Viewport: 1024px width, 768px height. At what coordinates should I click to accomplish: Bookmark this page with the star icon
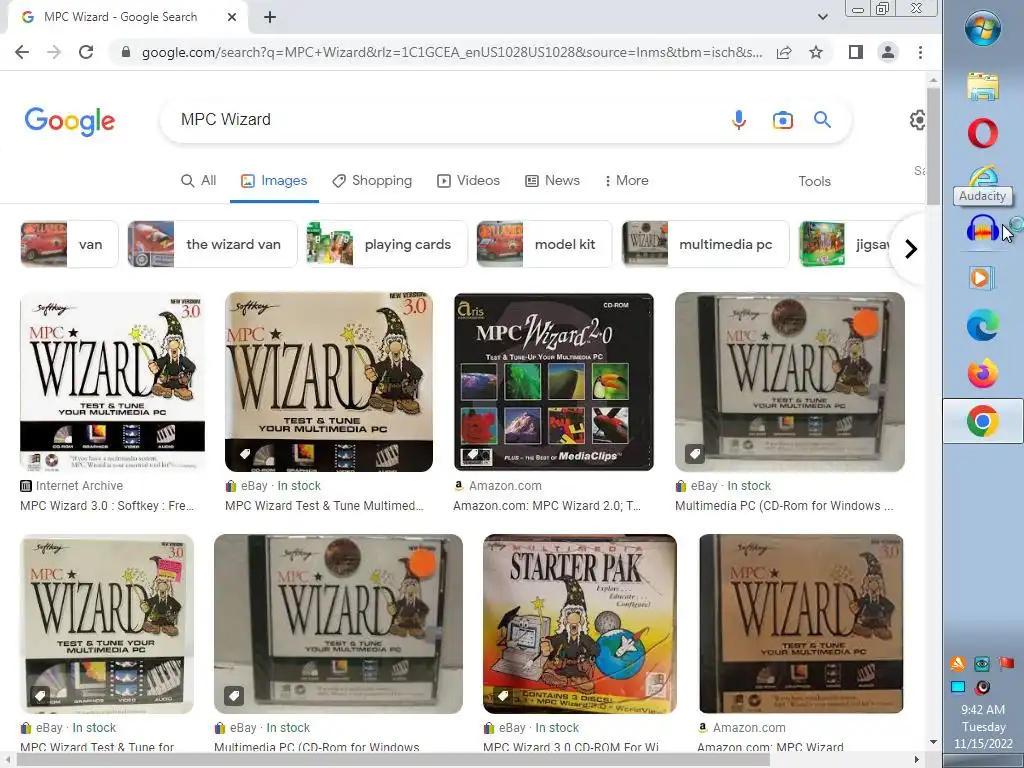(816, 52)
